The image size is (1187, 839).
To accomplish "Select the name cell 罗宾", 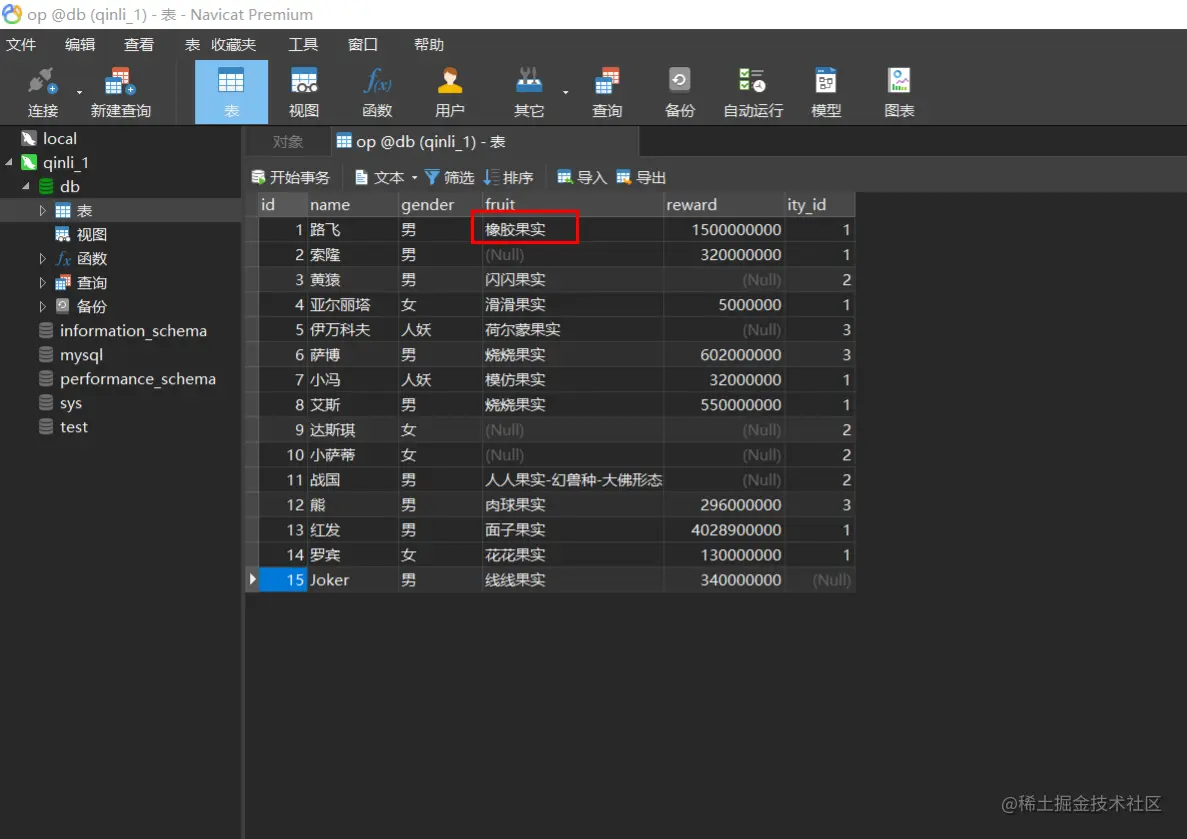I will (352, 555).
